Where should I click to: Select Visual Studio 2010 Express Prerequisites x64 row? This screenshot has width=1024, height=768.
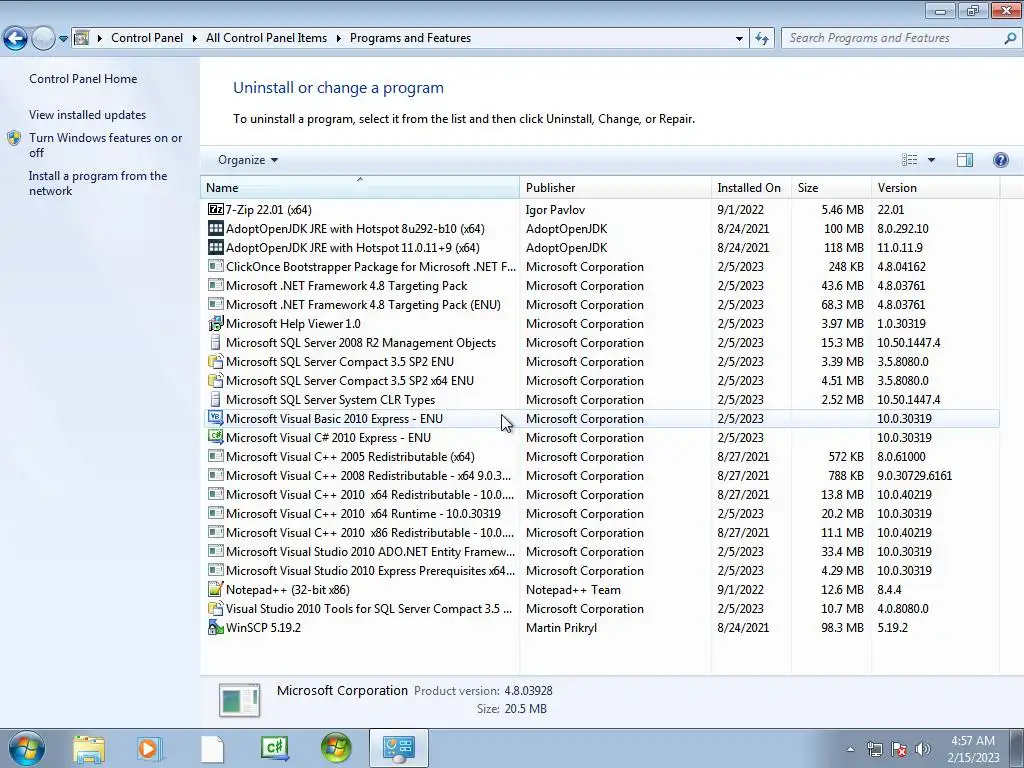point(600,571)
